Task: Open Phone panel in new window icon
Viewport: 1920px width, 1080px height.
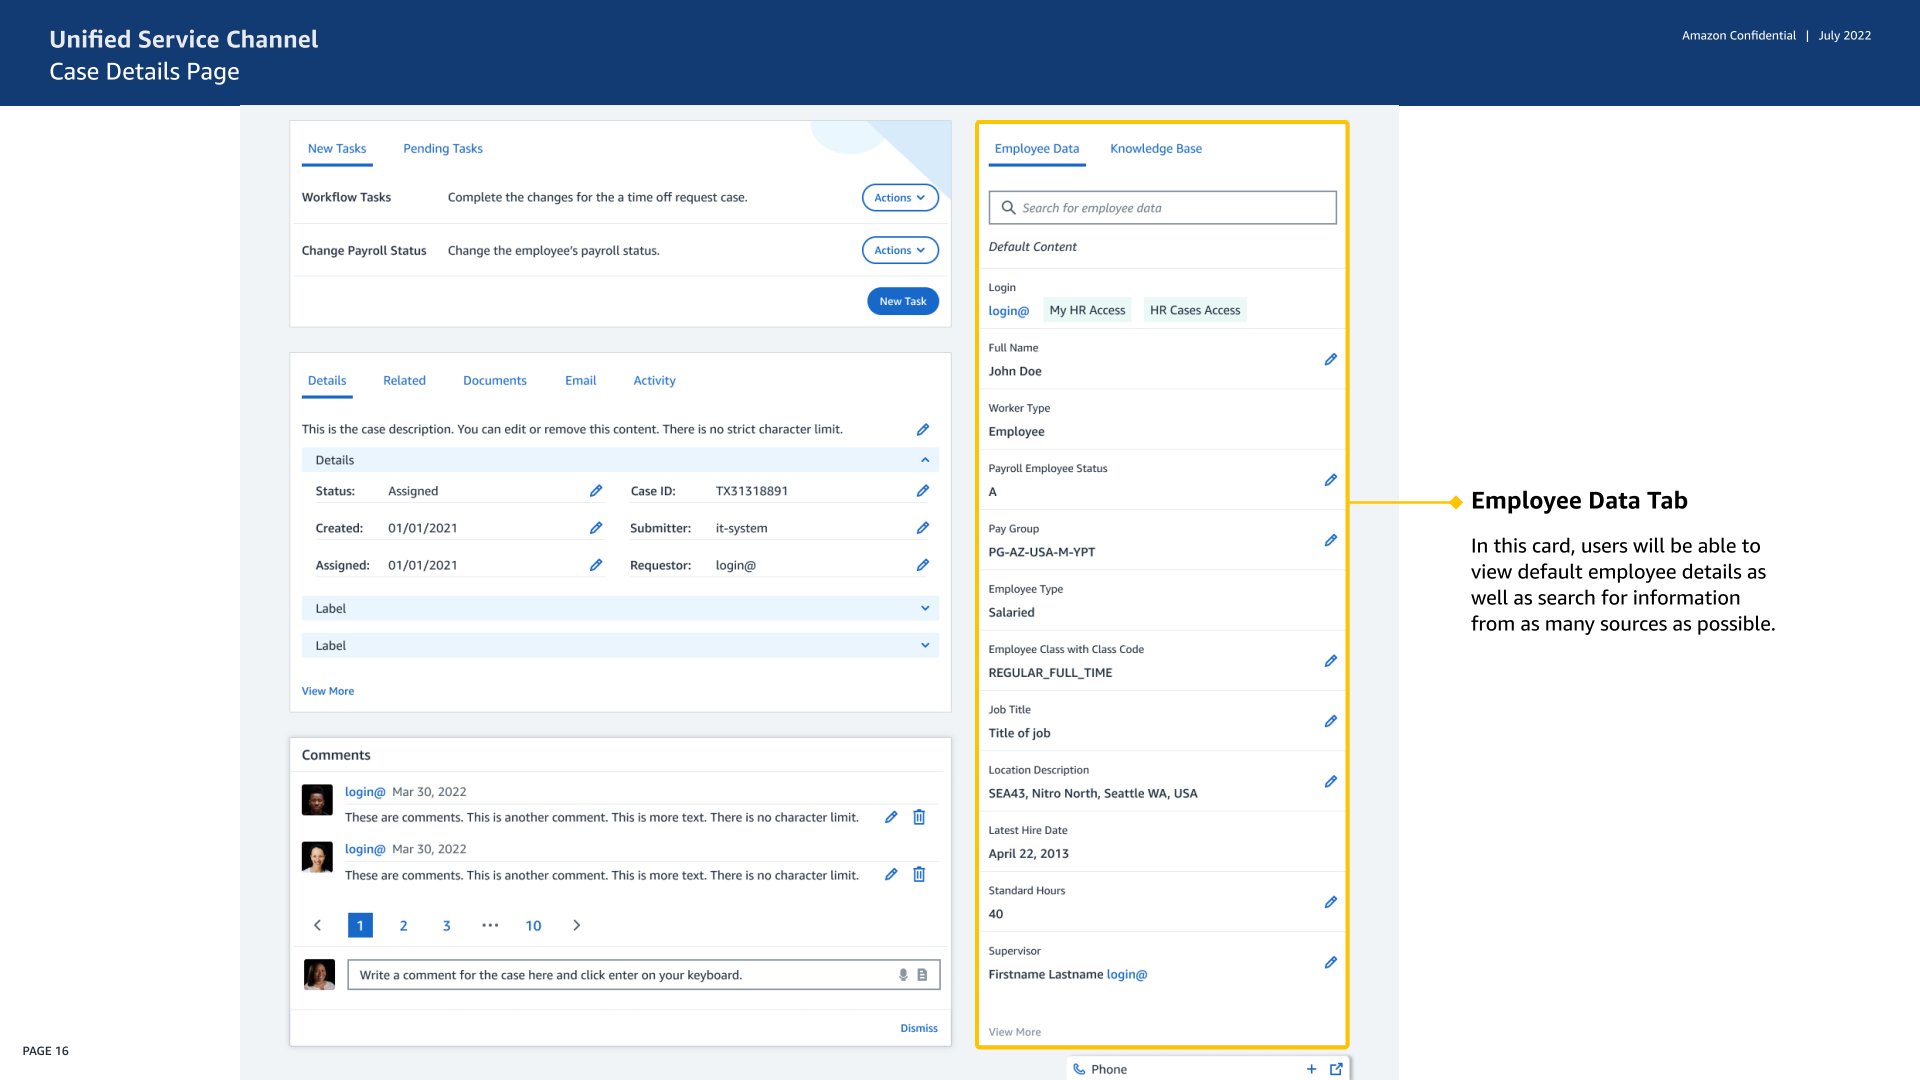Action: [1336, 1069]
